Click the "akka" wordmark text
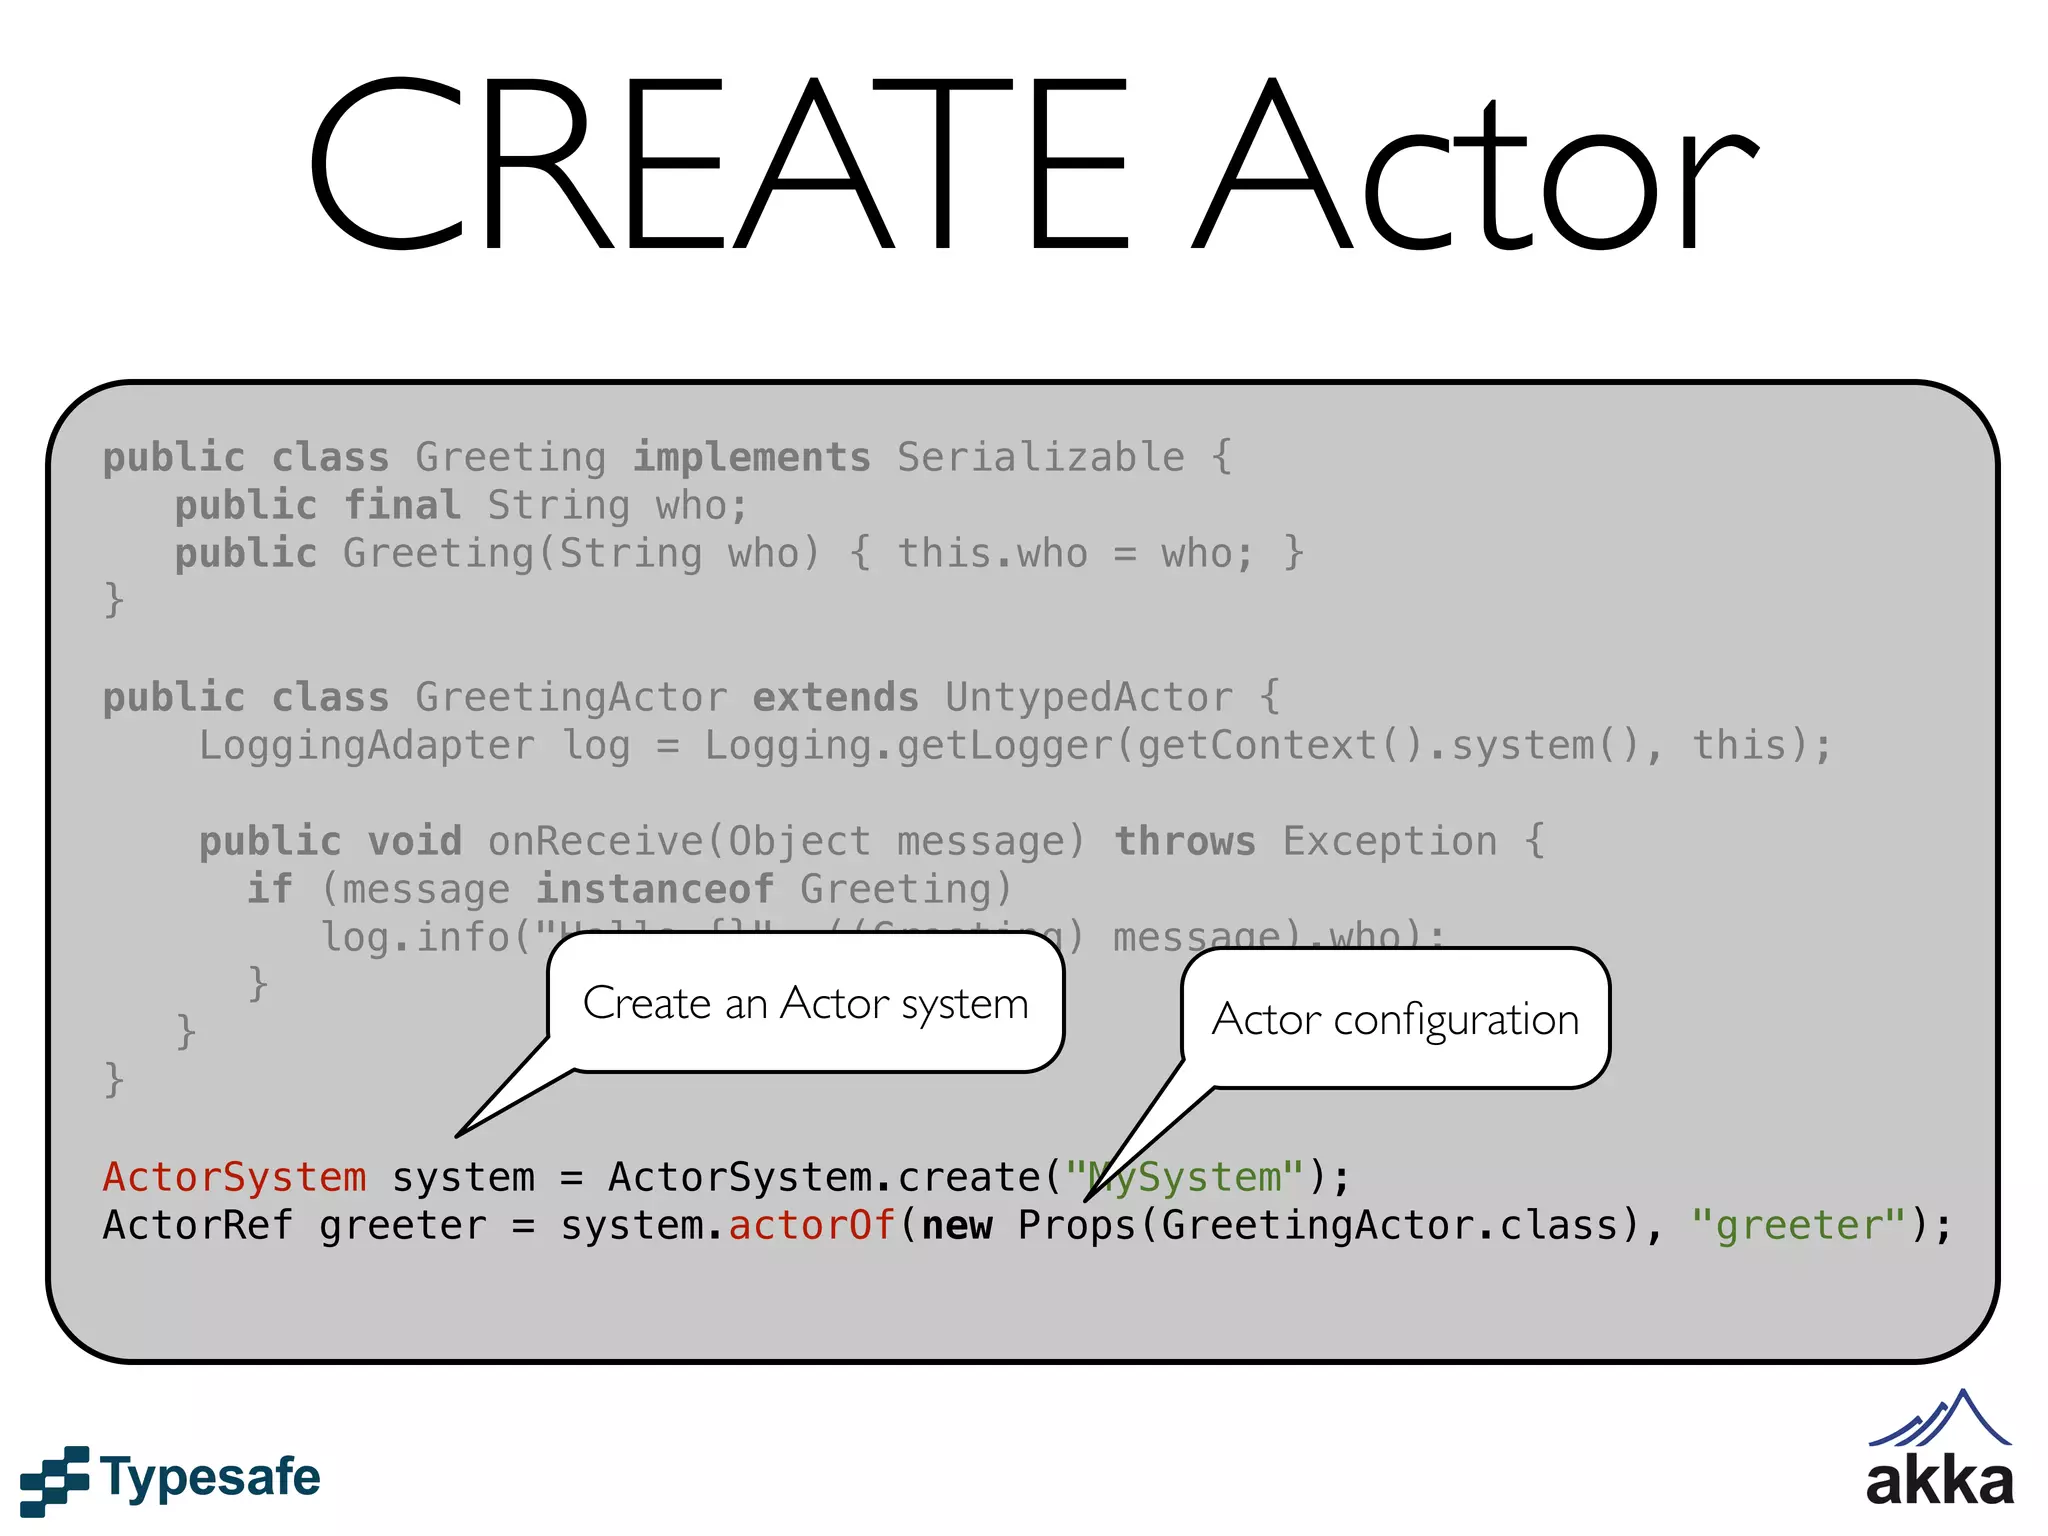Viewport: 2048px width, 1536px height. pyautogui.click(x=1940, y=1481)
